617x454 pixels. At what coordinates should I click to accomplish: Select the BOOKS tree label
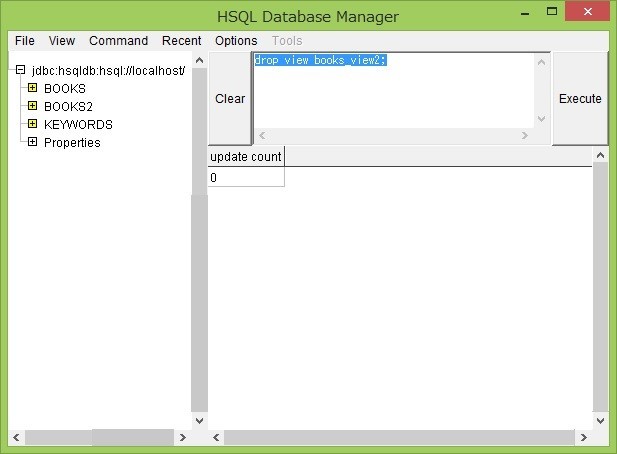(x=65, y=89)
